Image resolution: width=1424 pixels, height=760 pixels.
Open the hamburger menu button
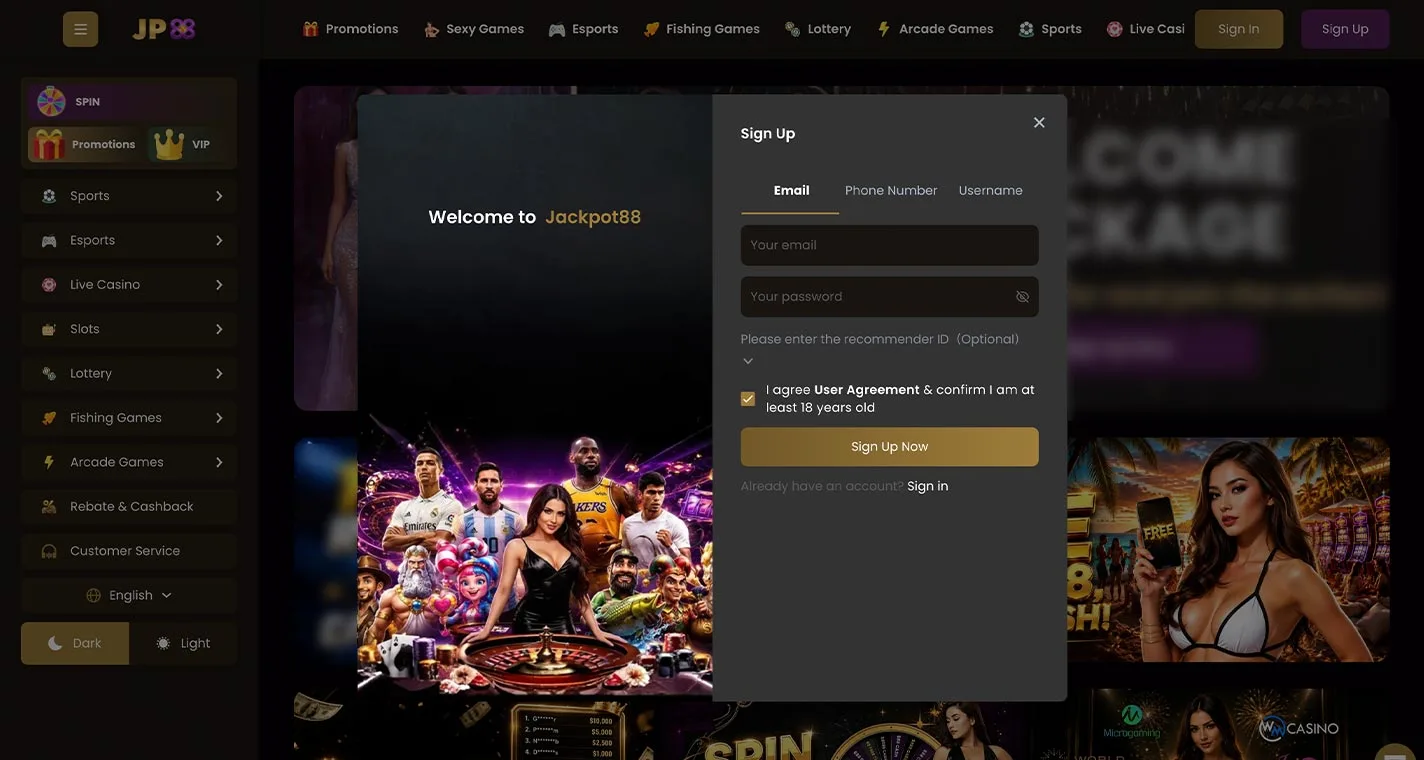pos(80,29)
